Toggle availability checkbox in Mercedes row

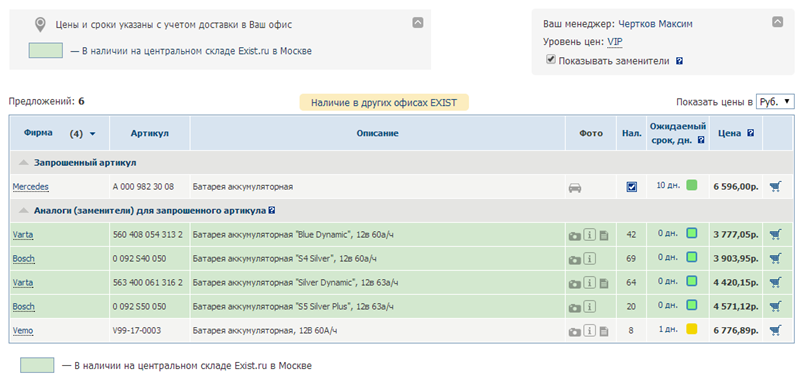point(632,187)
